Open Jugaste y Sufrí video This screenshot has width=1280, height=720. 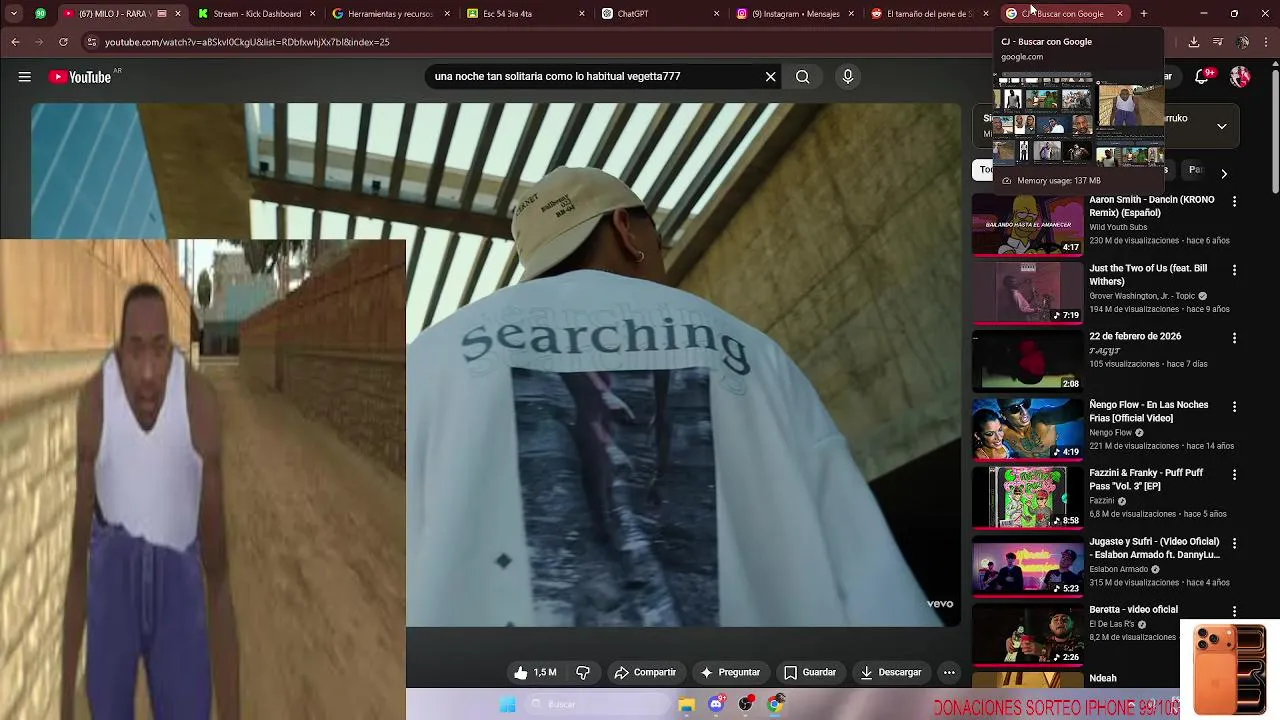pos(1028,565)
